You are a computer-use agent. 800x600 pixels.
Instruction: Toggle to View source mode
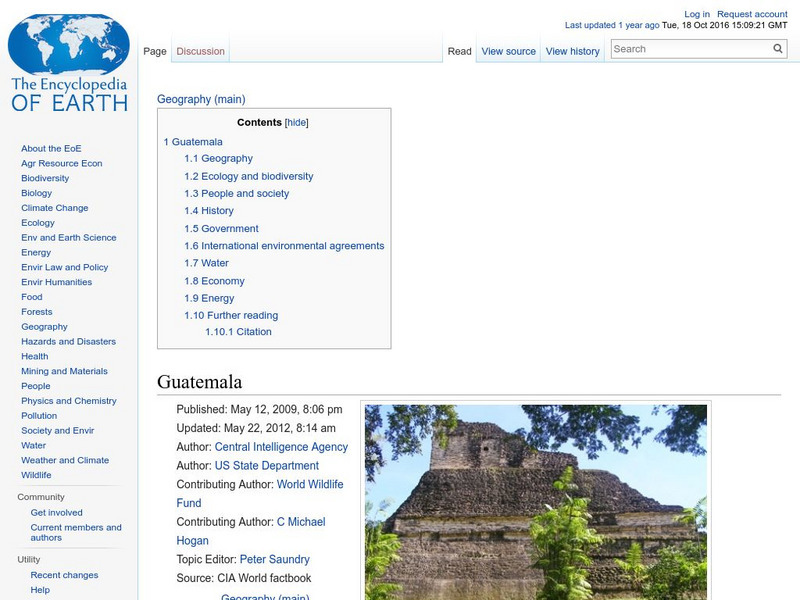pos(508,50)
